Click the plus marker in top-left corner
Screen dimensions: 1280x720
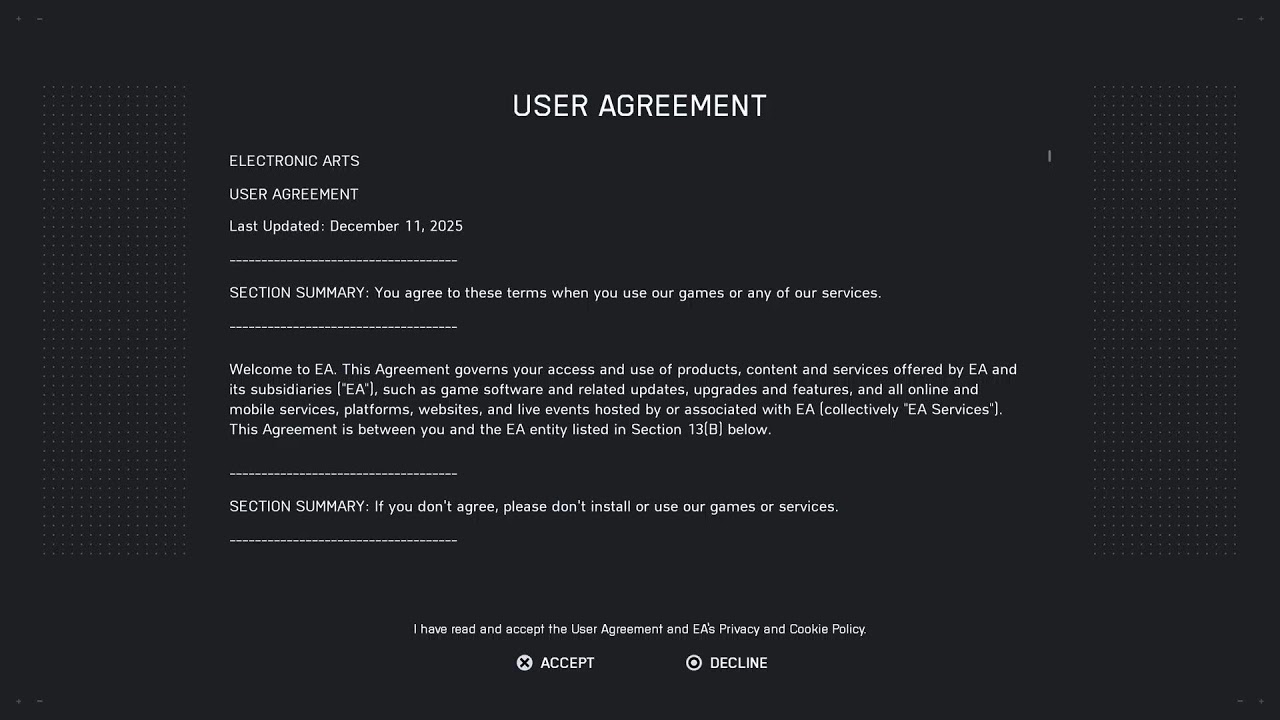[19, 18]
